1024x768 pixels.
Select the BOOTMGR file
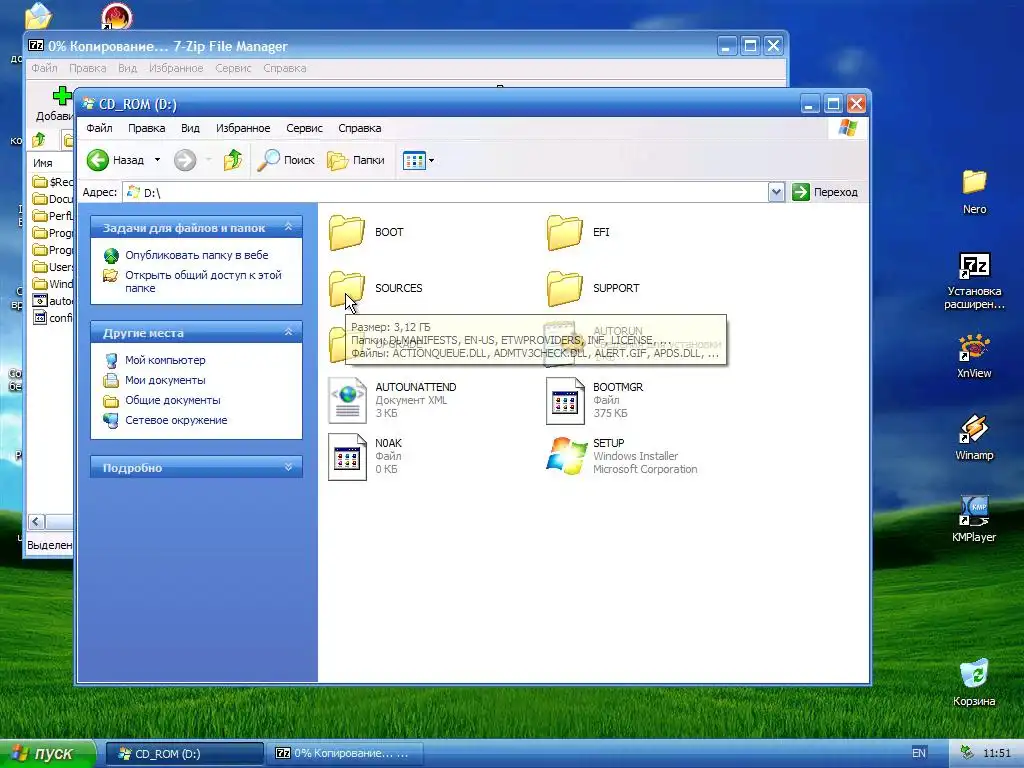pos(594,400)
